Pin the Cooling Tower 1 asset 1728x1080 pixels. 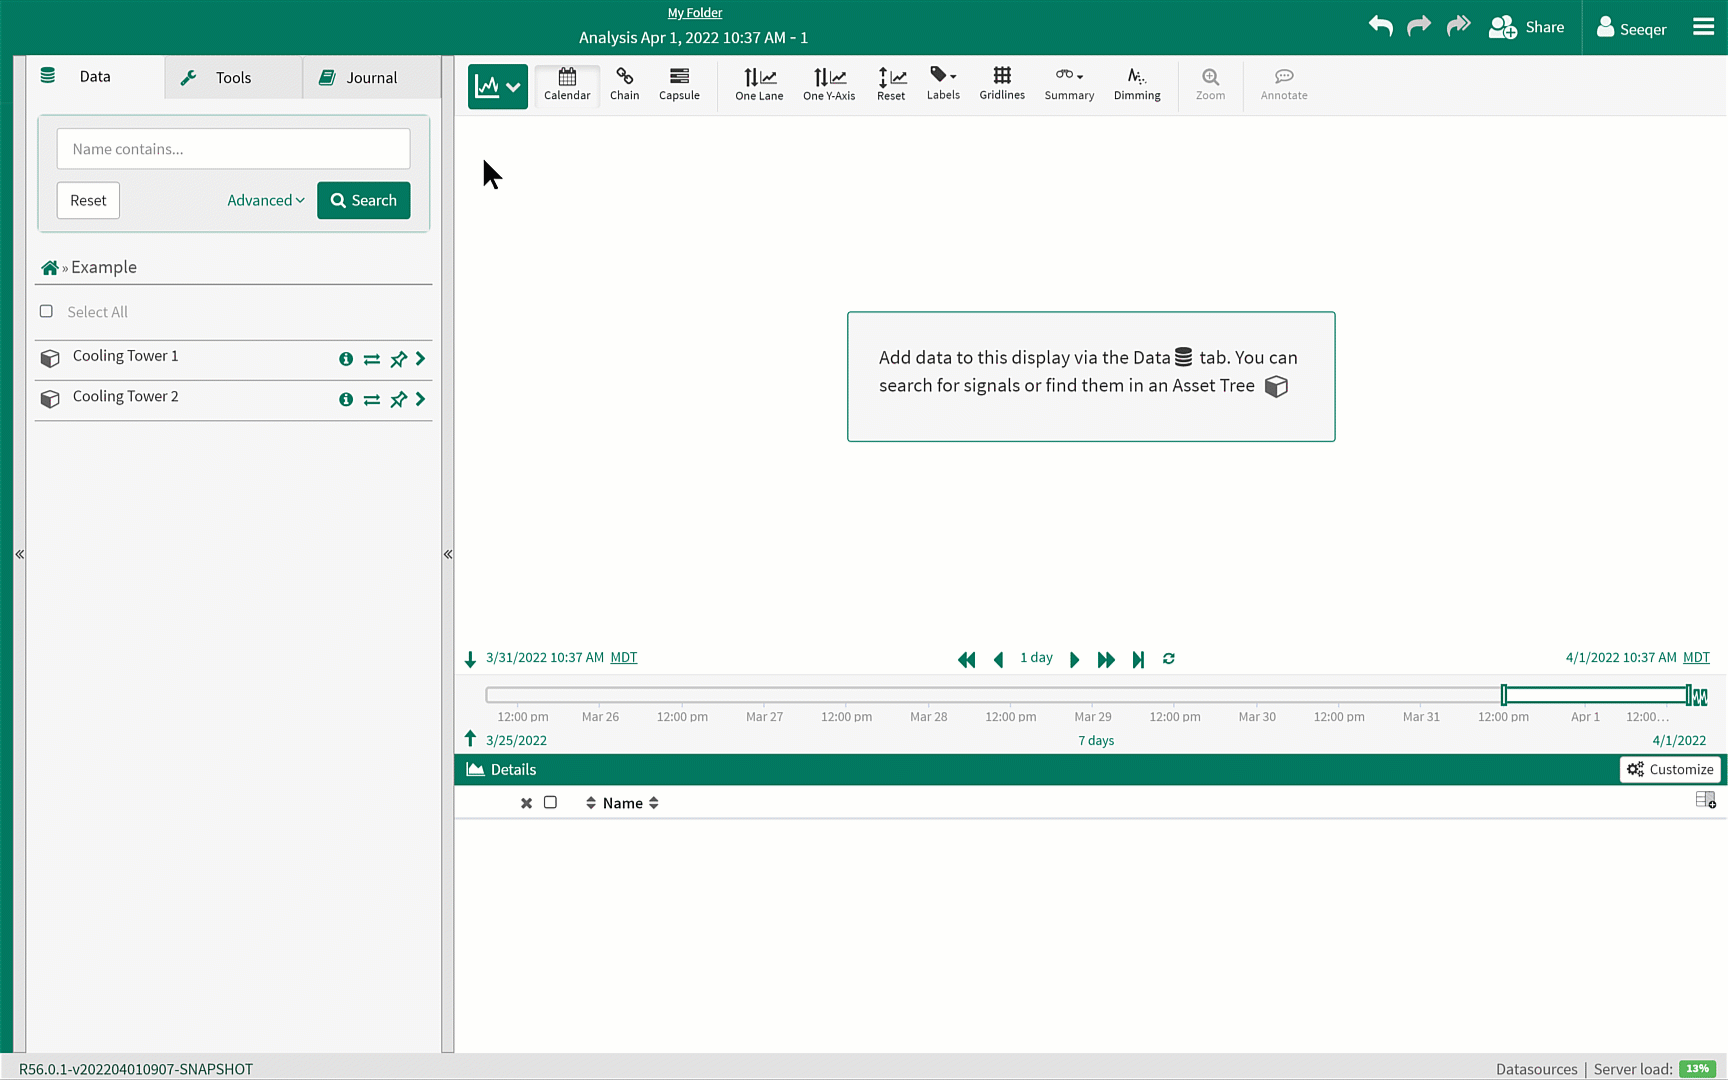[399, 359]
